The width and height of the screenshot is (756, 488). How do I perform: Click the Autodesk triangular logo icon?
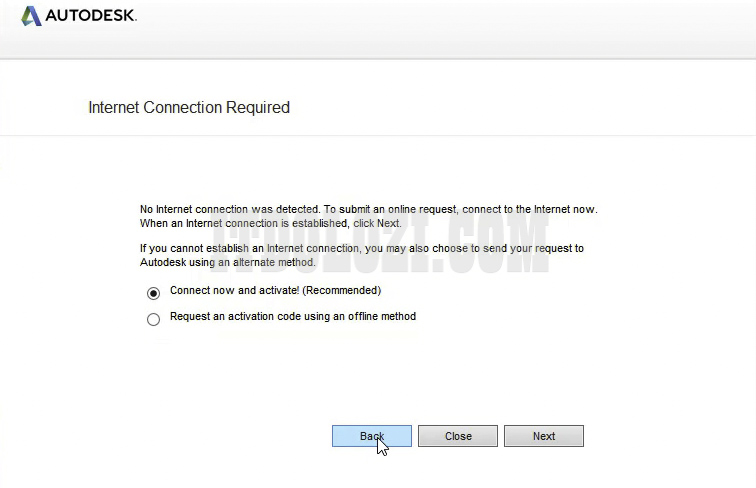click(31, 16)
